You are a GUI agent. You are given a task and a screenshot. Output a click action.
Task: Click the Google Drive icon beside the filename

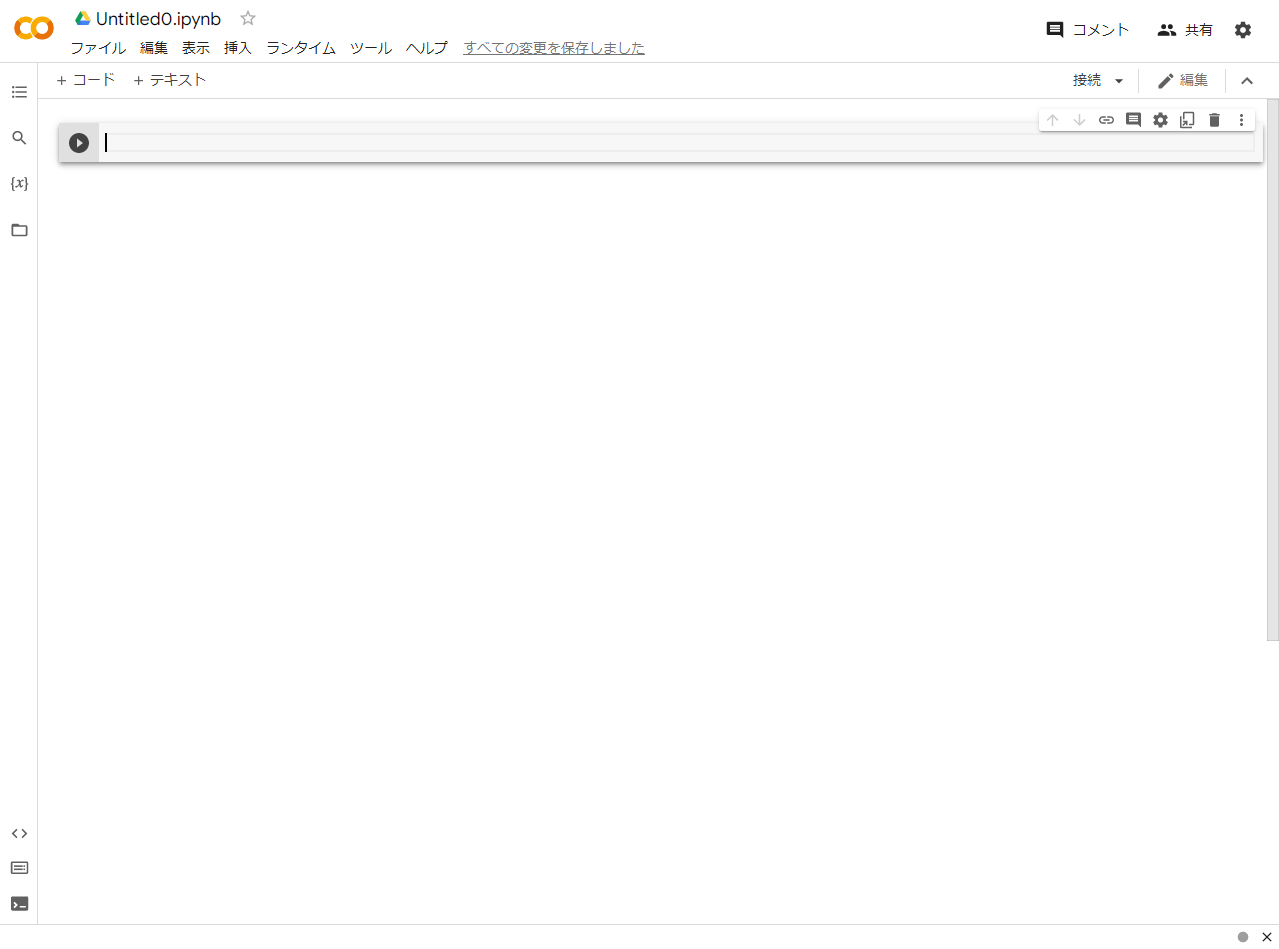pos(83,18)
